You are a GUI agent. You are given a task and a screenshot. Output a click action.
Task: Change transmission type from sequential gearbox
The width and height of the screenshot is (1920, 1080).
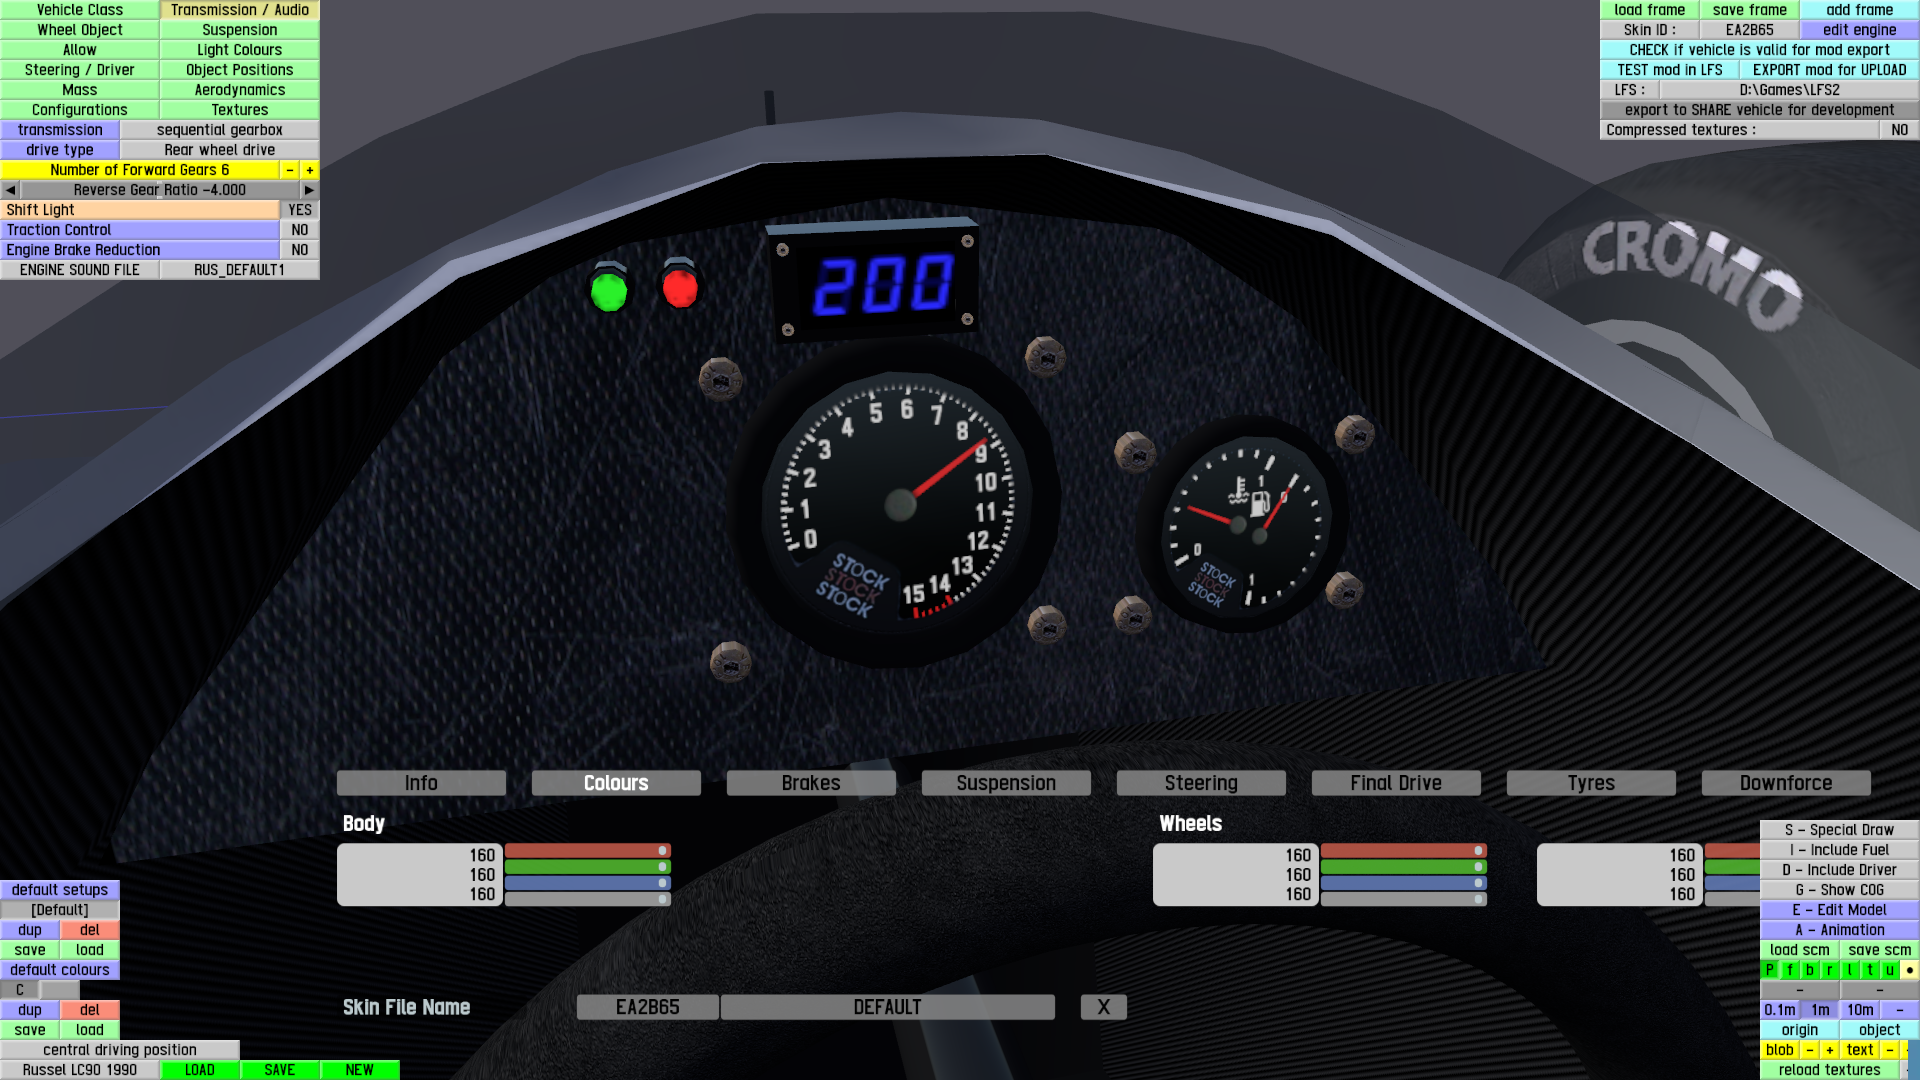220,130
